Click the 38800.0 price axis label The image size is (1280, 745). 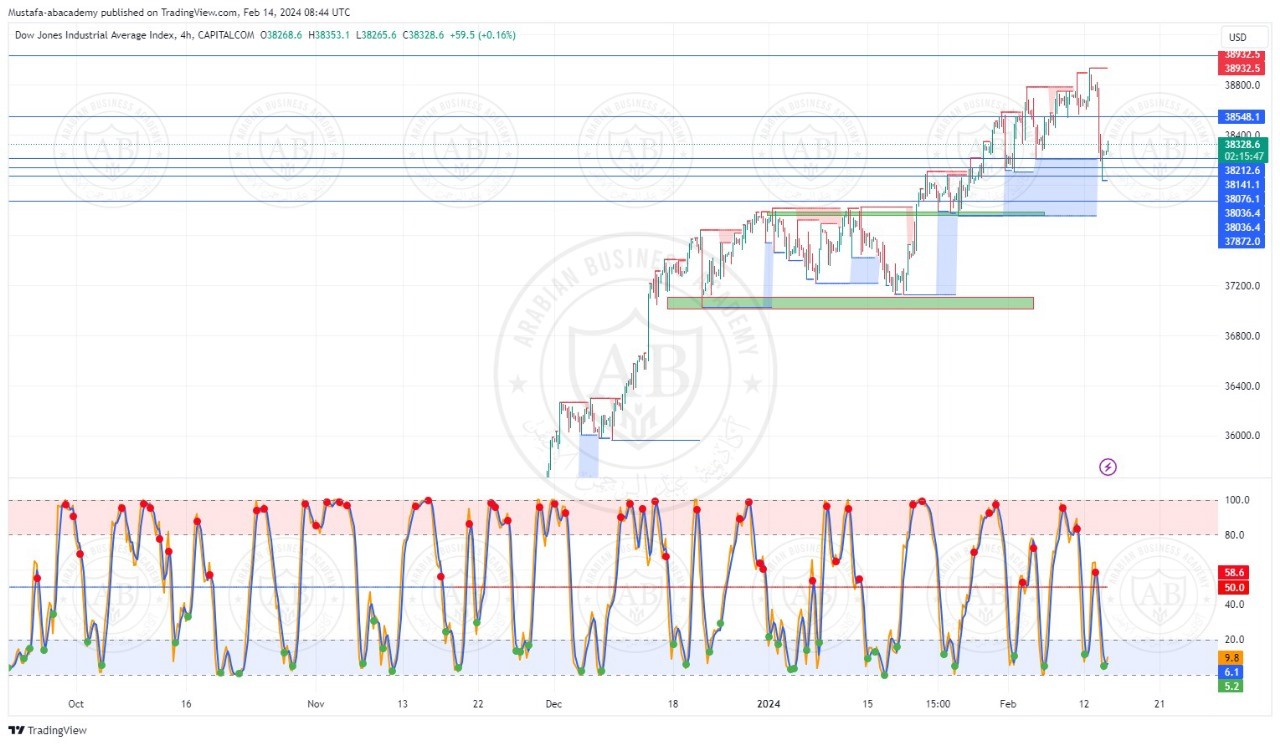tap(1242, 86)
